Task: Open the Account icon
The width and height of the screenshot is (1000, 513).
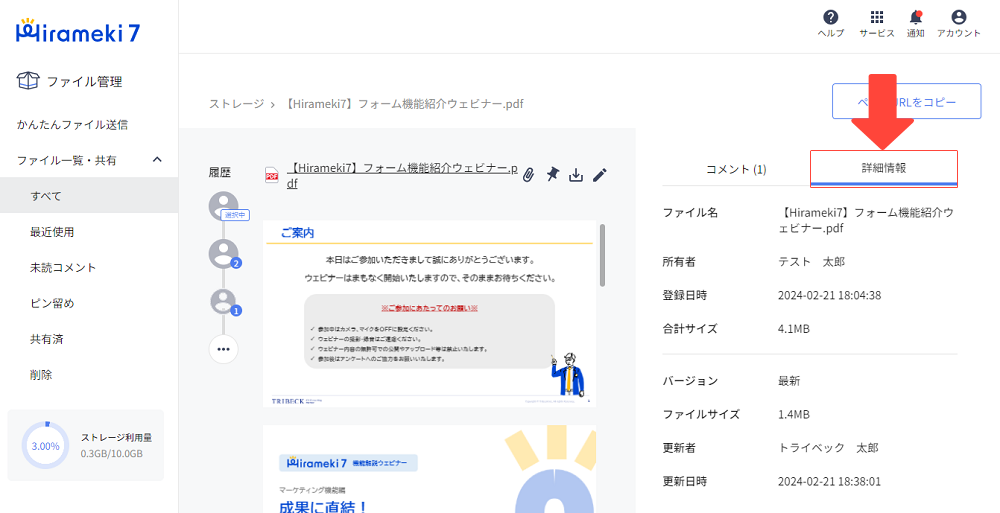Action: [959, 18]
